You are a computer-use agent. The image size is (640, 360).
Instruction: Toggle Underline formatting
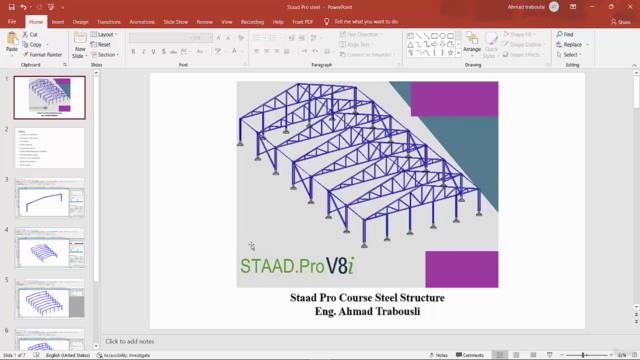point(153,51)
